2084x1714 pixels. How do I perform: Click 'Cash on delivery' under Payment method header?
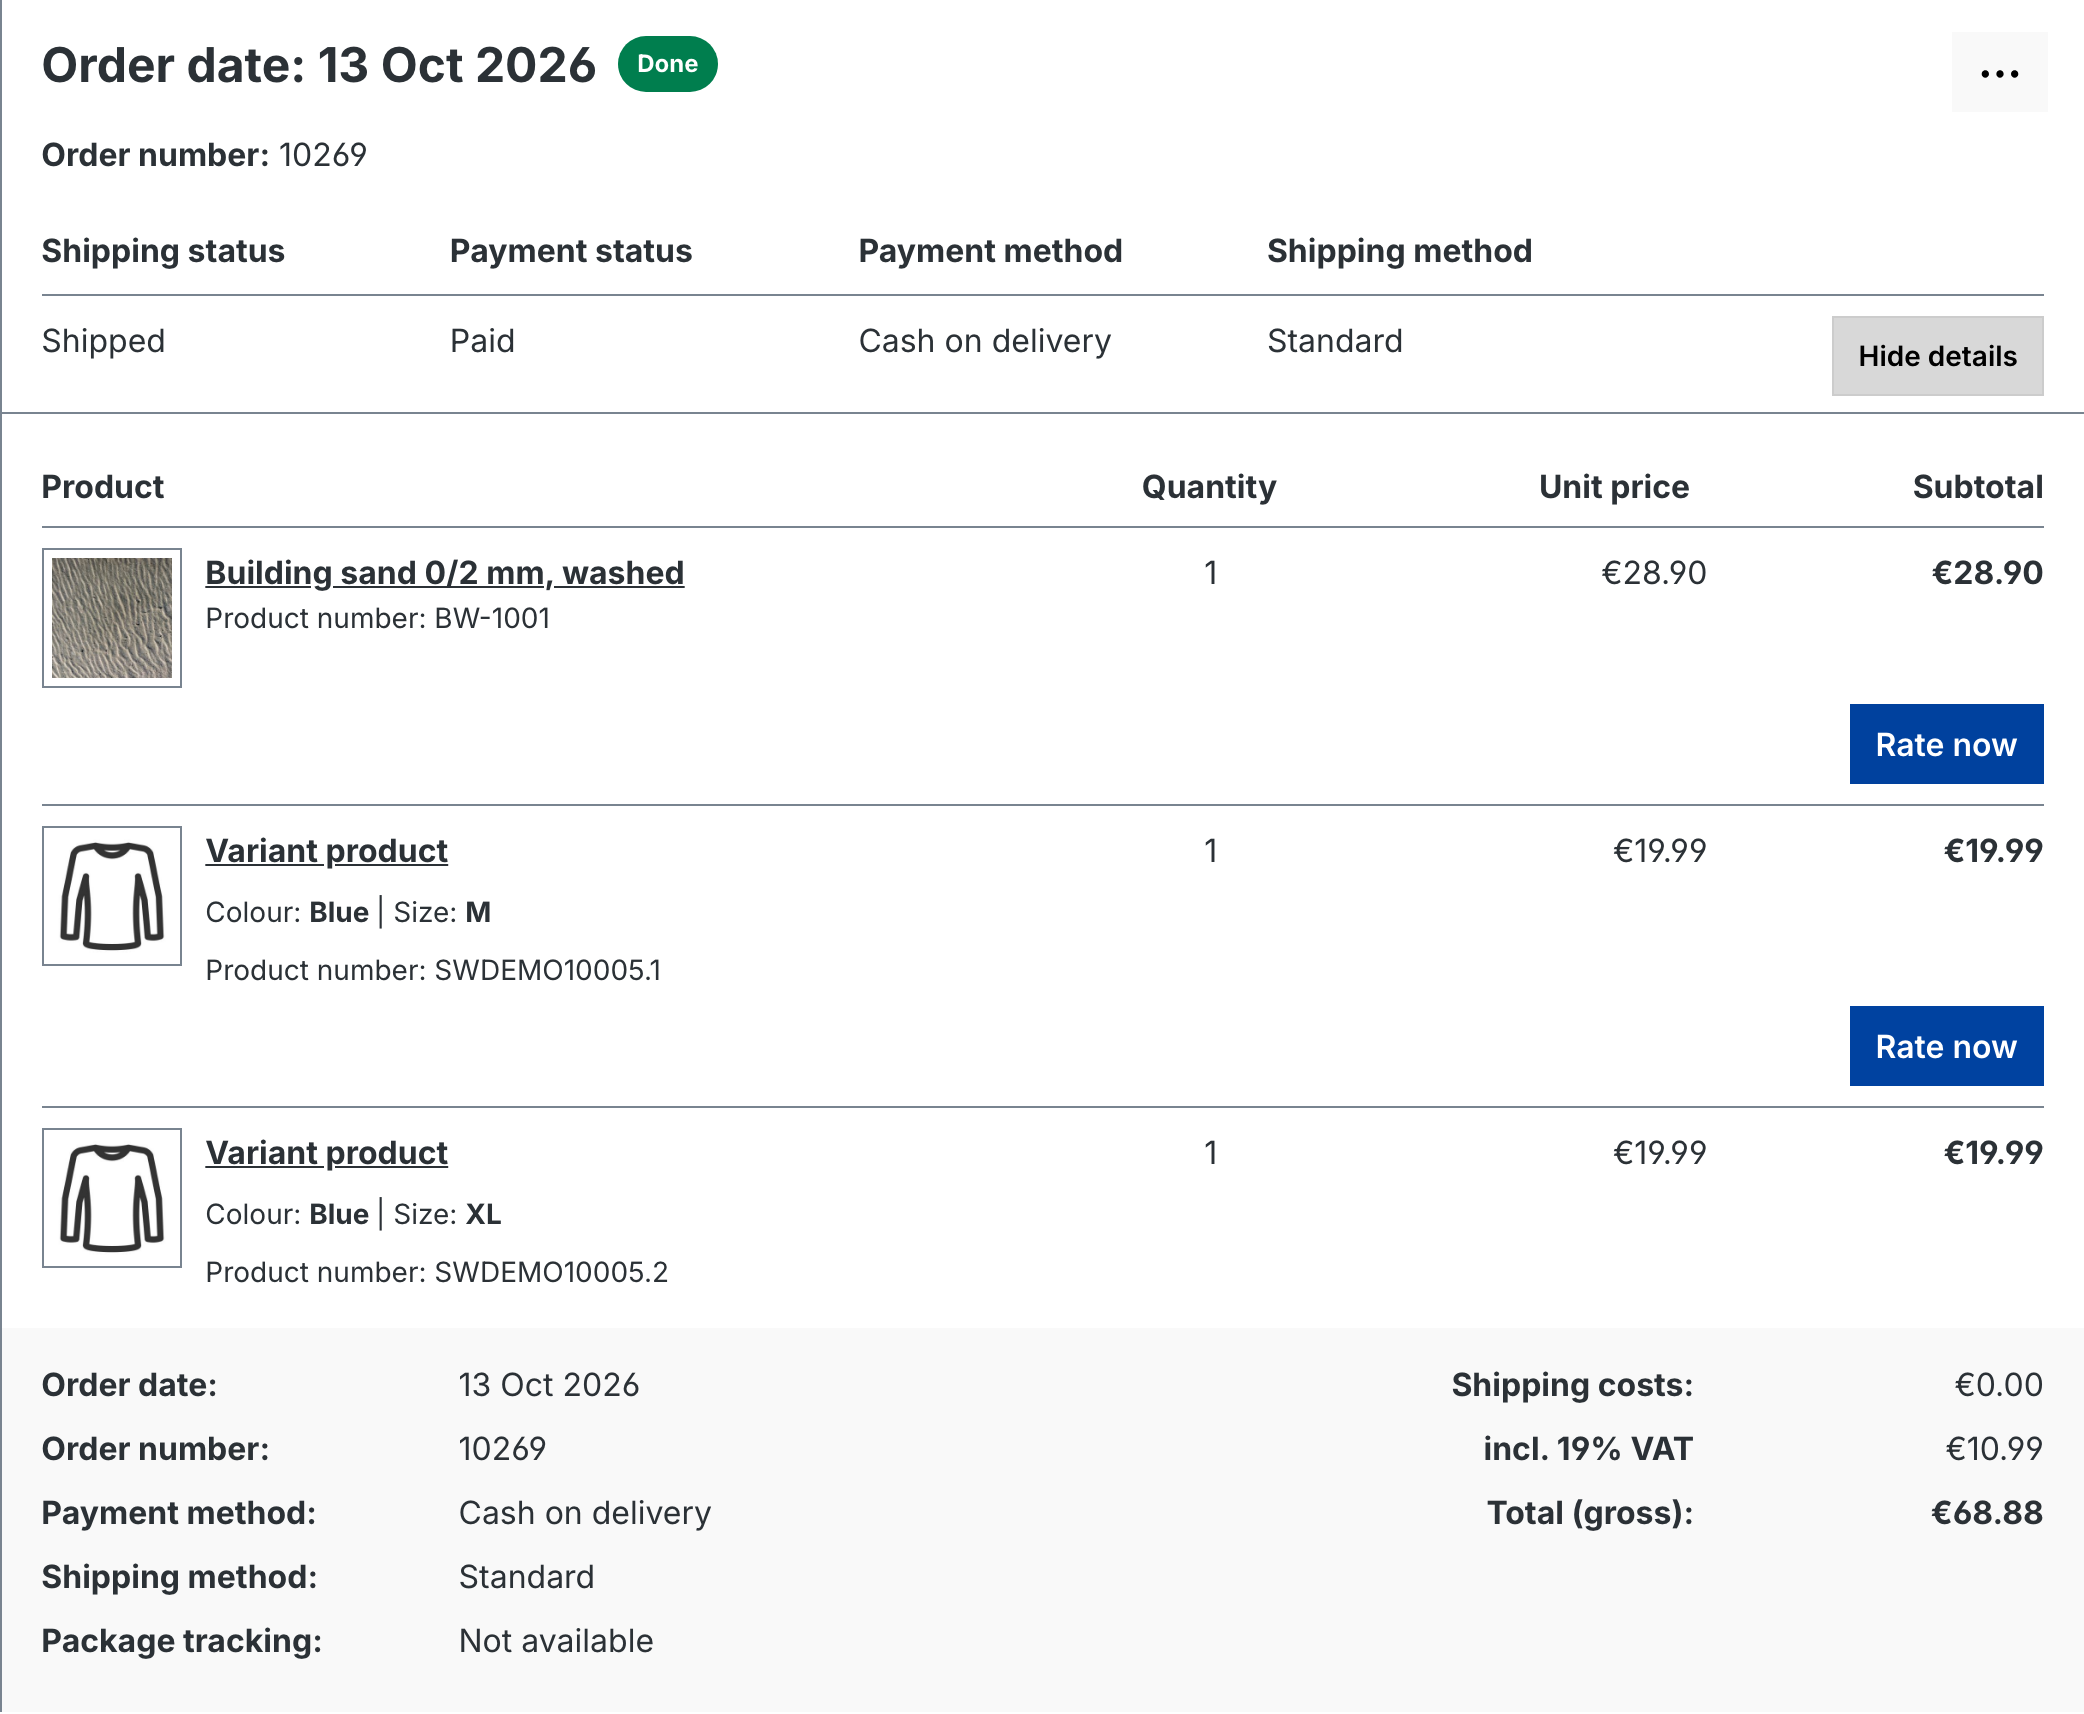(985, 341)
